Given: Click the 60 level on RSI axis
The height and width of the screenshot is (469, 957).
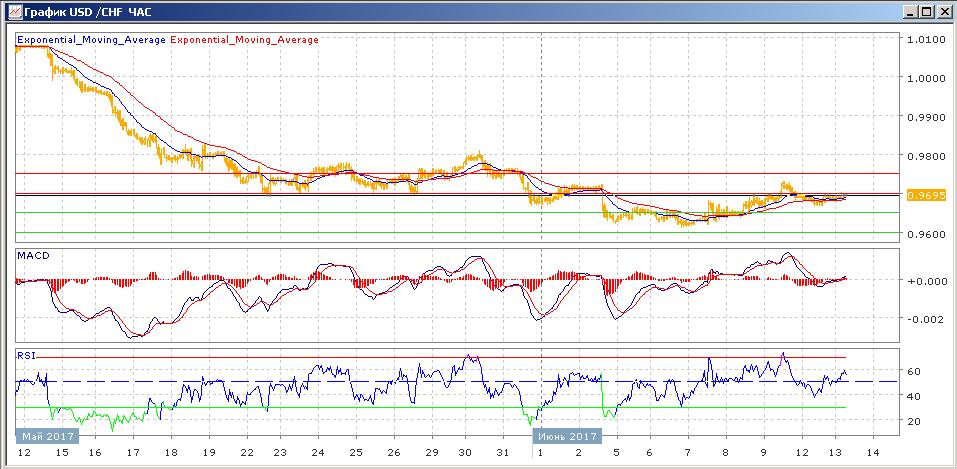Looking at the screenshot, I should (x=913, y=371).
